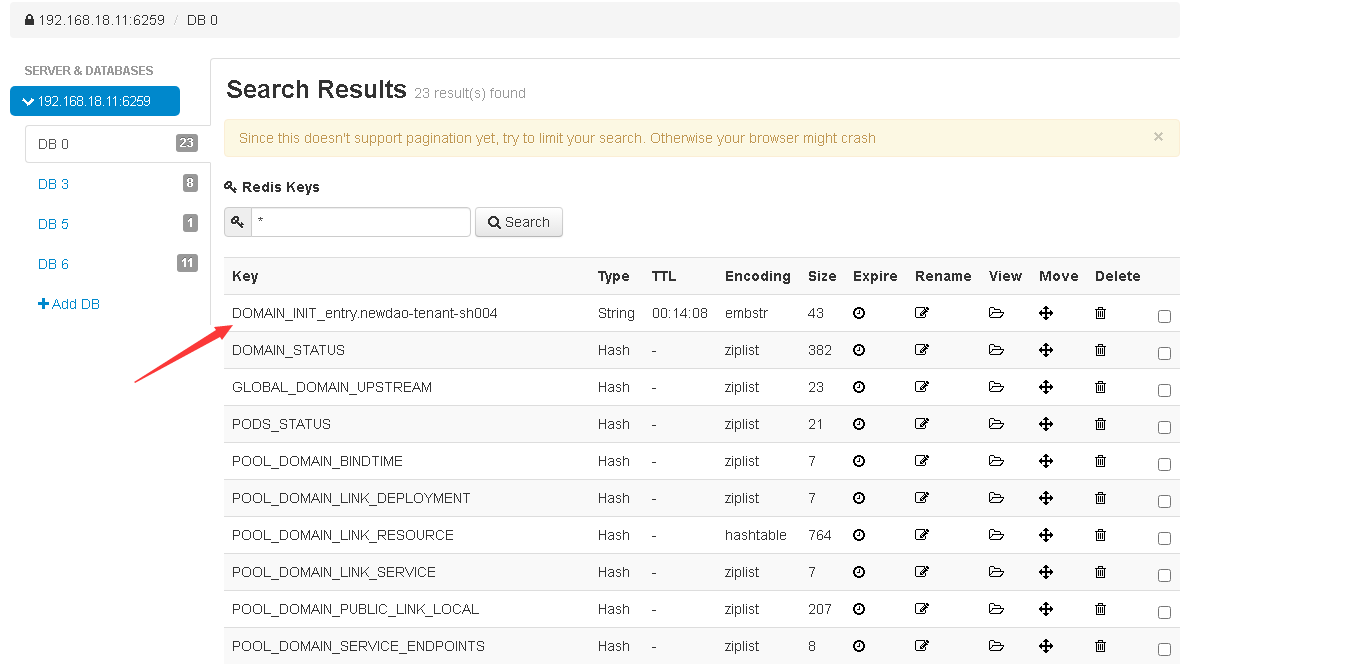Set expire on POOL_DOMAIN_LINK_RESOURCE key
Viewport: 1351px width, 664px height.
click(859, 535)
